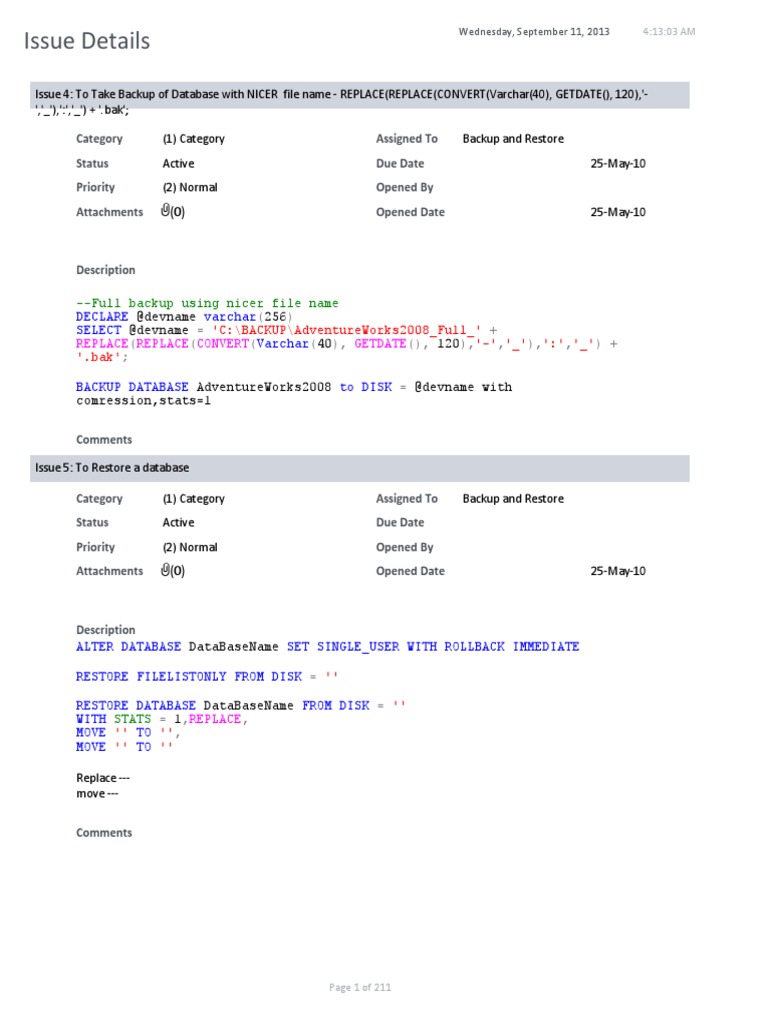Click the comment line '--Full backup using nicer file name'
Image resolution: width=768 pixels, height=1024 pixels.
click(207, 303)
